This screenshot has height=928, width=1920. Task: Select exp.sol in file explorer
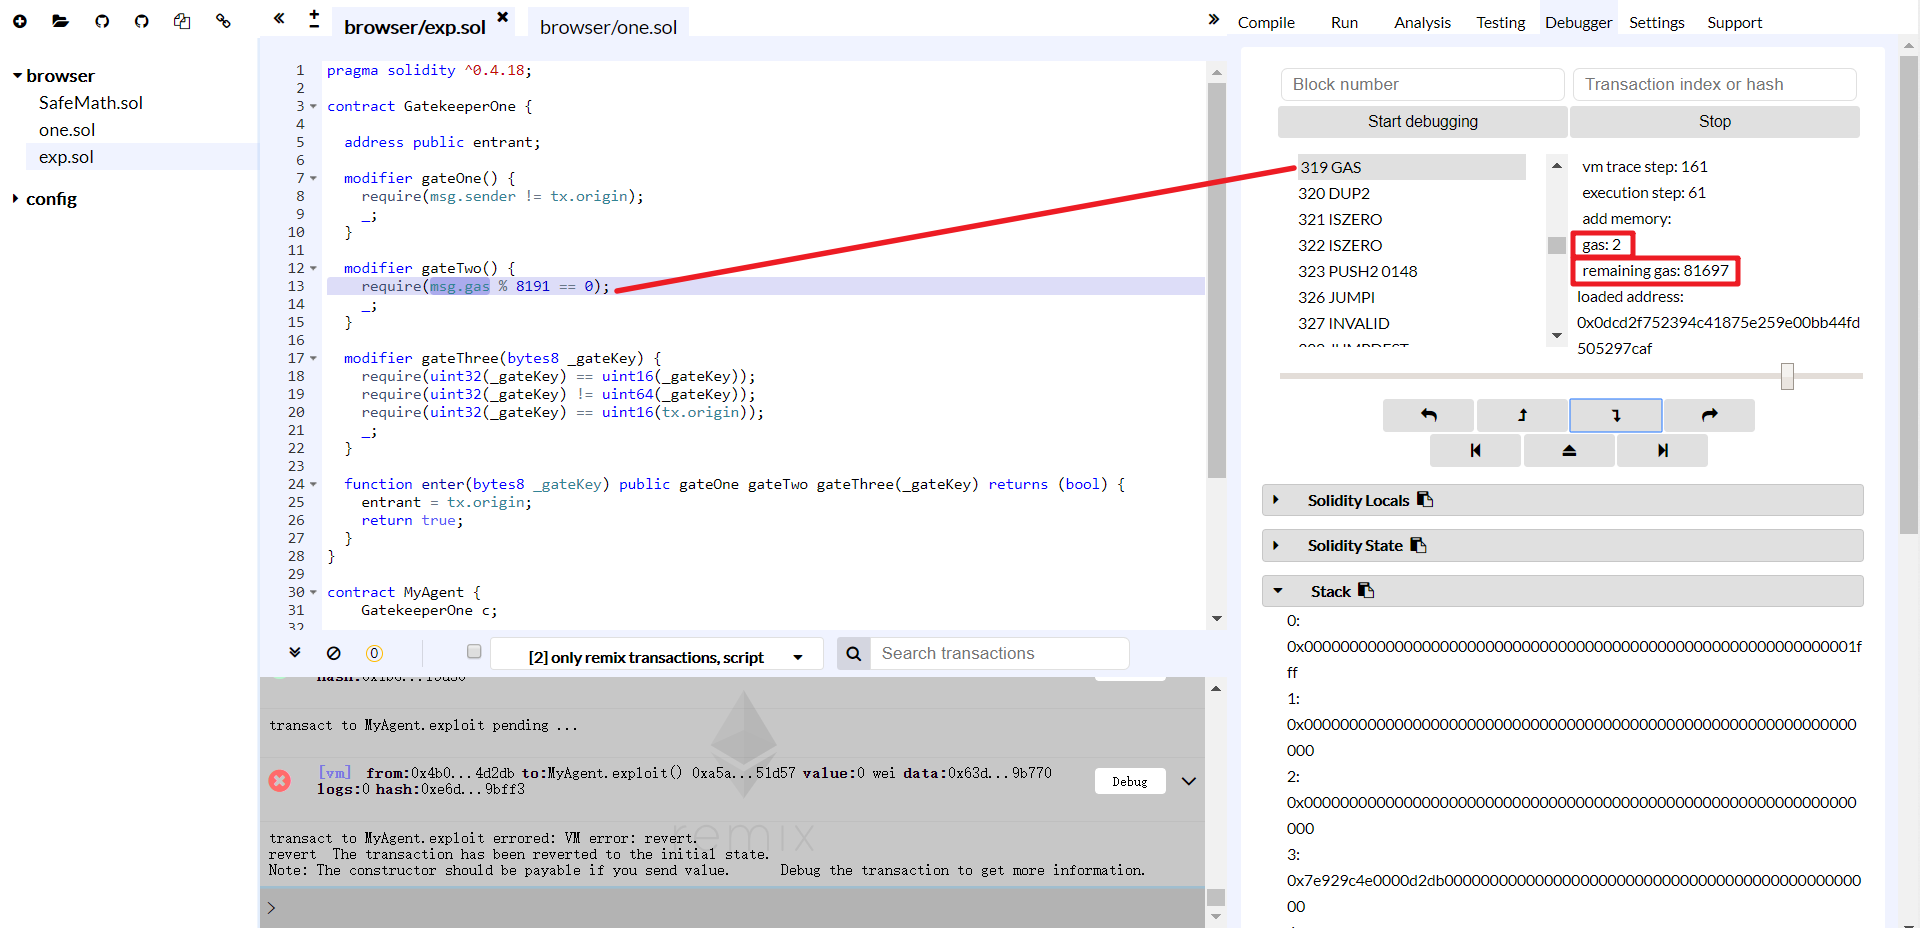point(66,157)
